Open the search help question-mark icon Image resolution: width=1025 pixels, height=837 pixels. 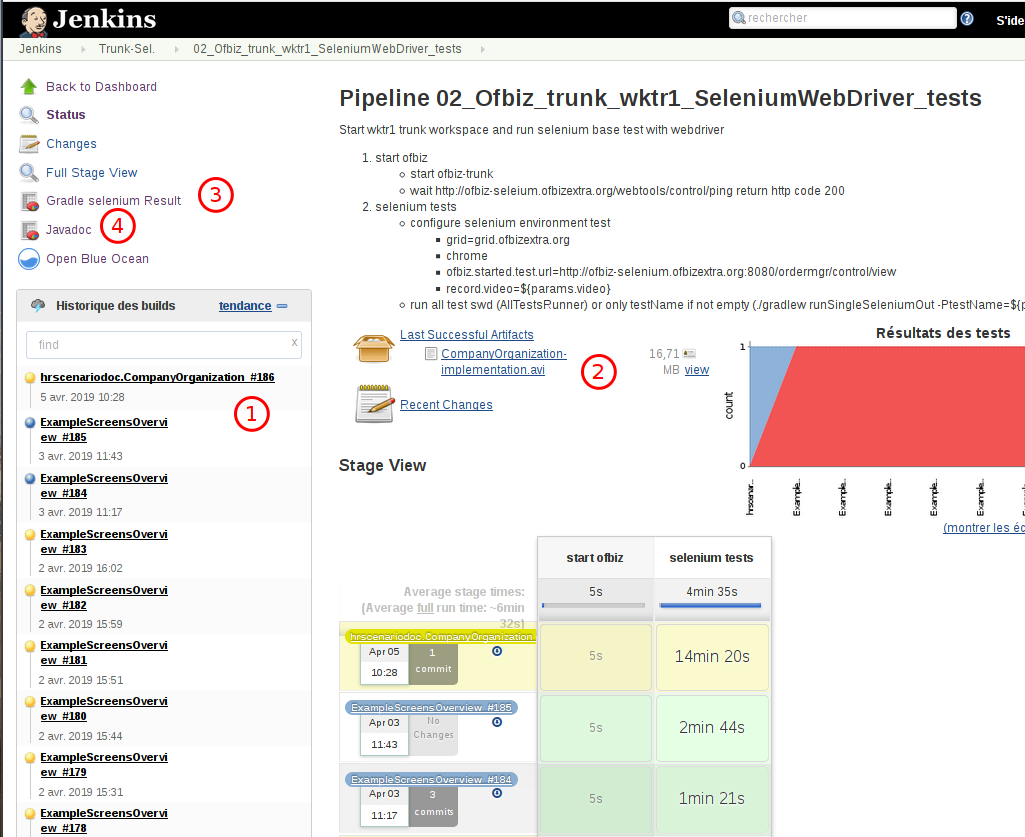click(x=967, y=18)
